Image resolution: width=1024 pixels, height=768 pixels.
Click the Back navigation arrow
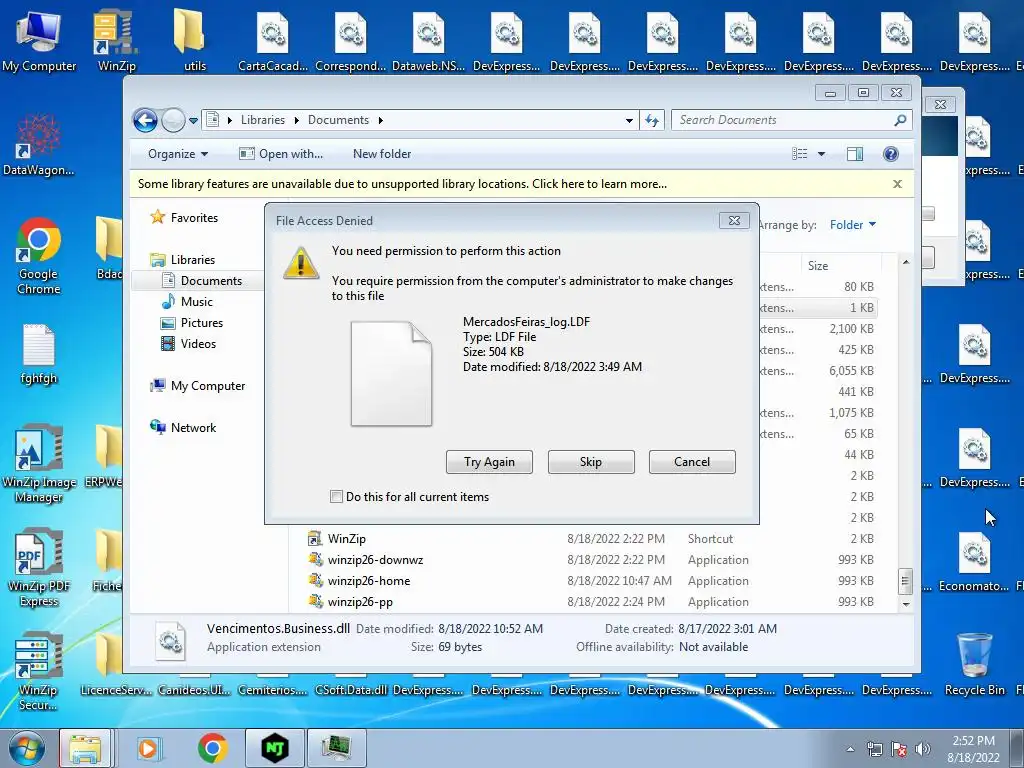(145, 120)
